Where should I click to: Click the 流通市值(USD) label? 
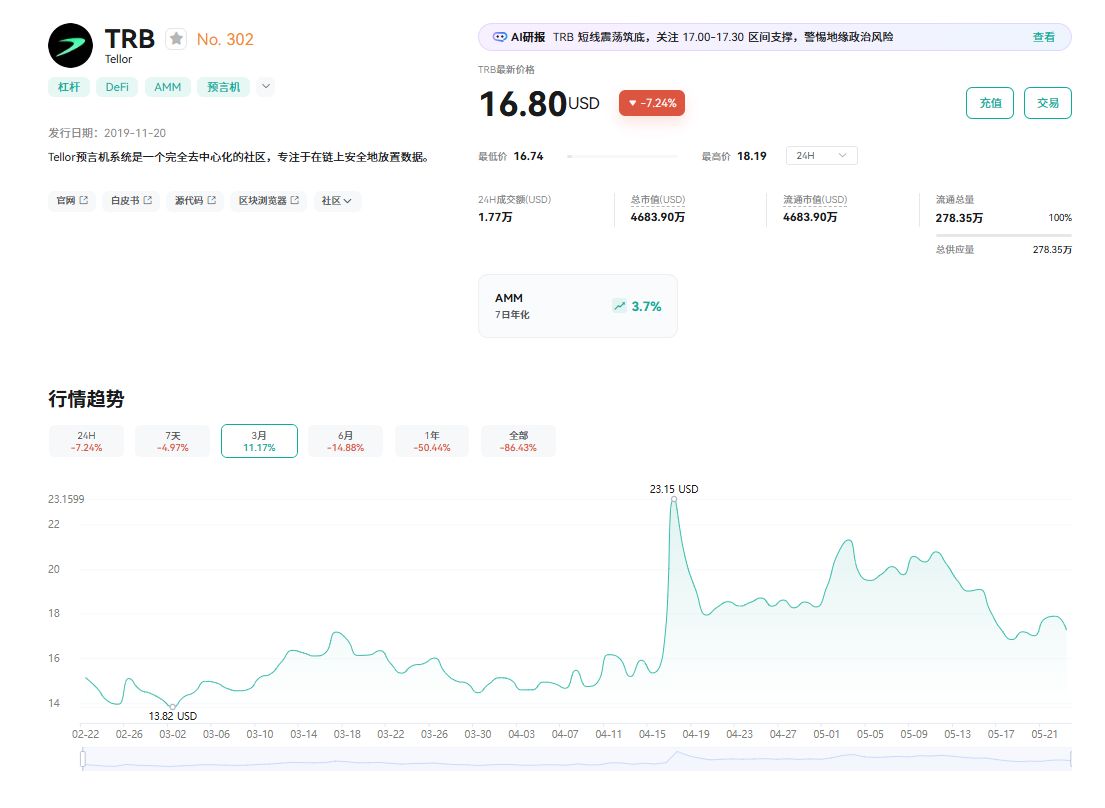(815, 199)
